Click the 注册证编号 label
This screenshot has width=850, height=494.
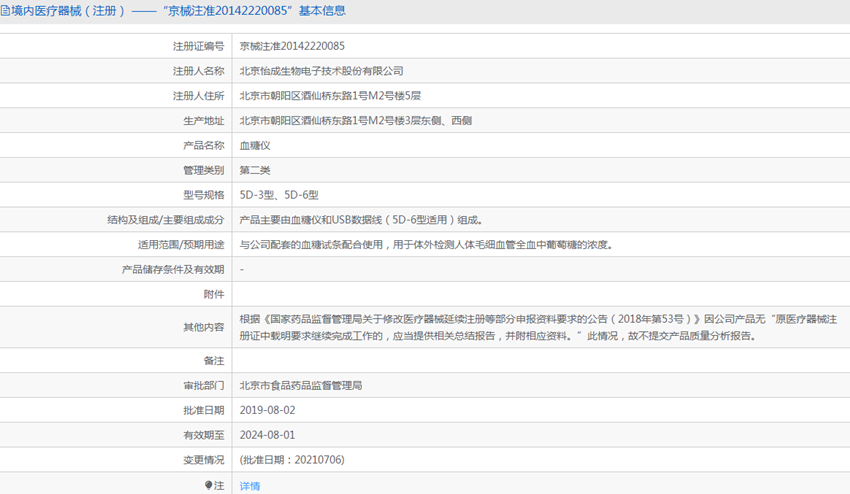point(198,46)
